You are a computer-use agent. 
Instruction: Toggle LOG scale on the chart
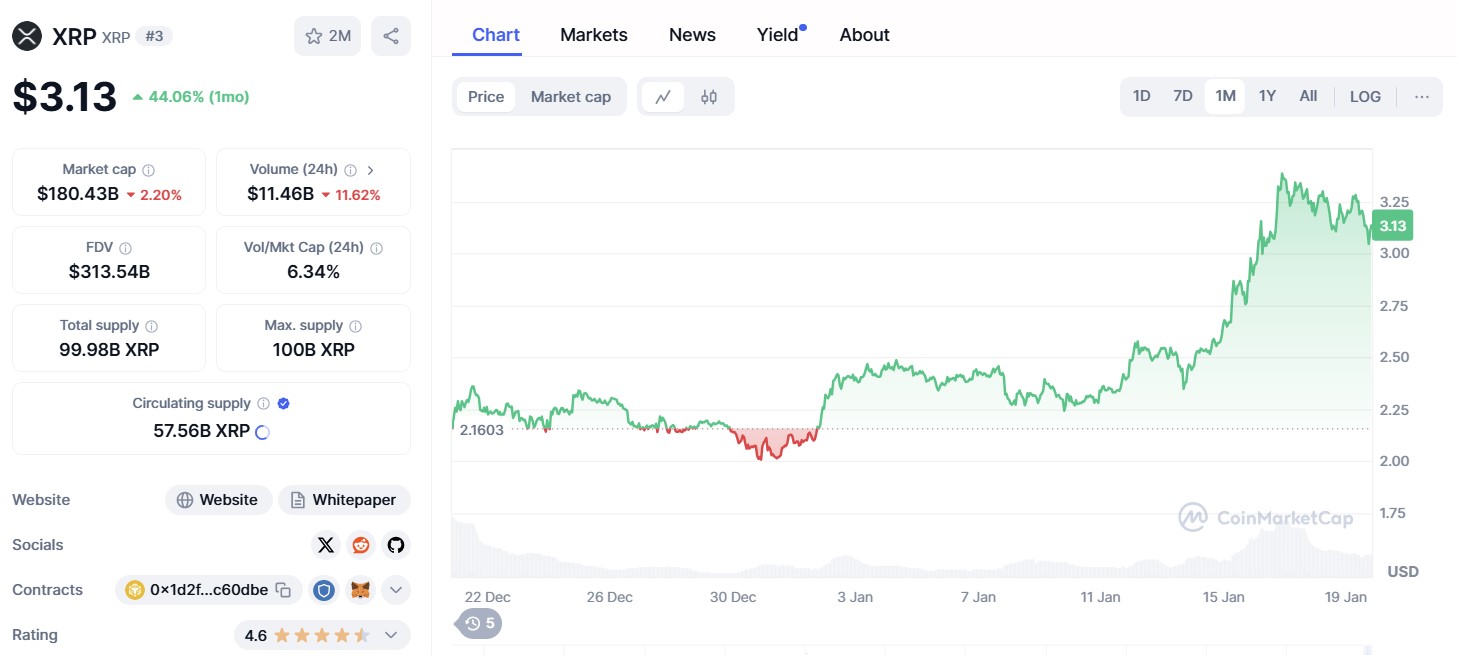coord(1365,97)
